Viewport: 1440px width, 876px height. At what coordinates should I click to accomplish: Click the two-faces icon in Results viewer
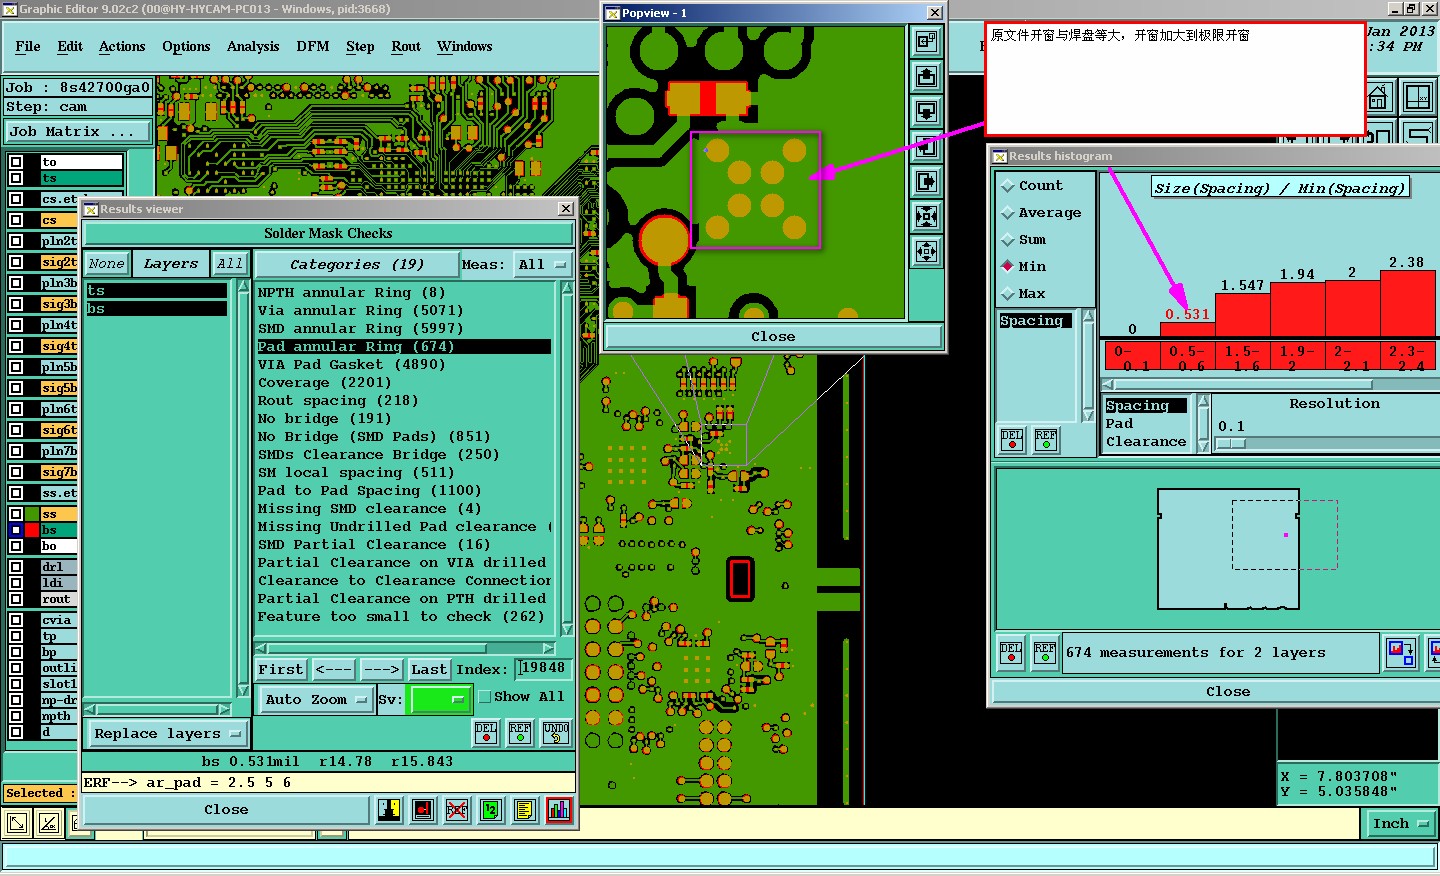pos(389,810)
